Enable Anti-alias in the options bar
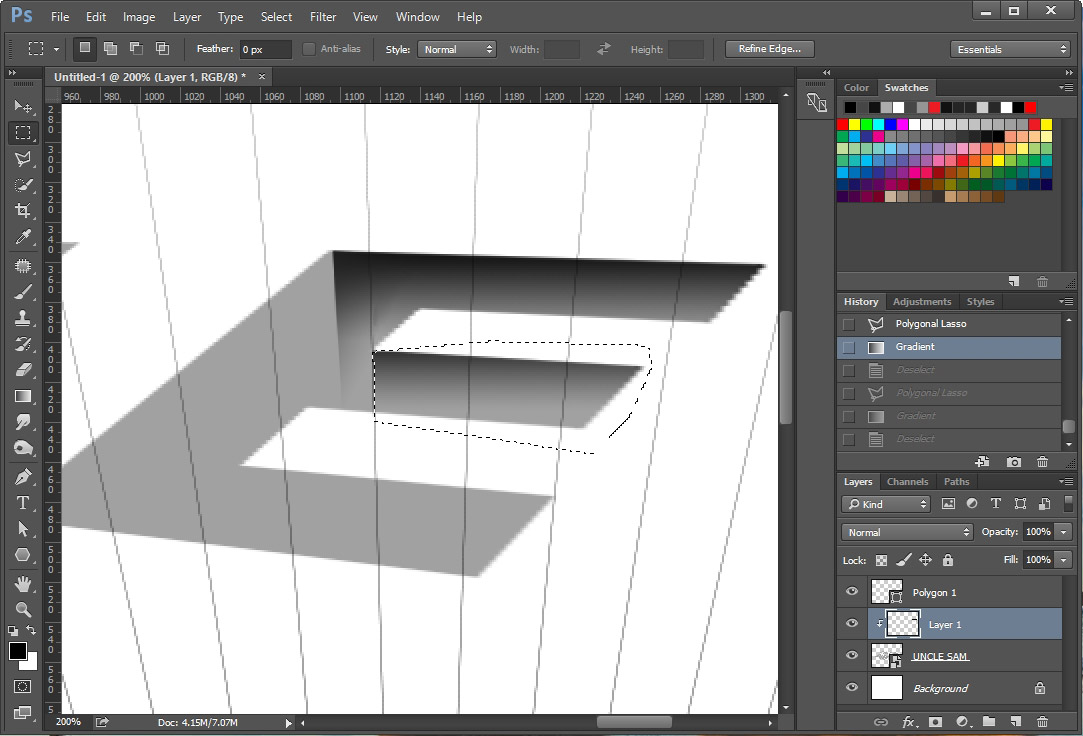Image resolution: width=1083 pixels, height=736 pixels. pyautogui.click(x=308, y=48)
